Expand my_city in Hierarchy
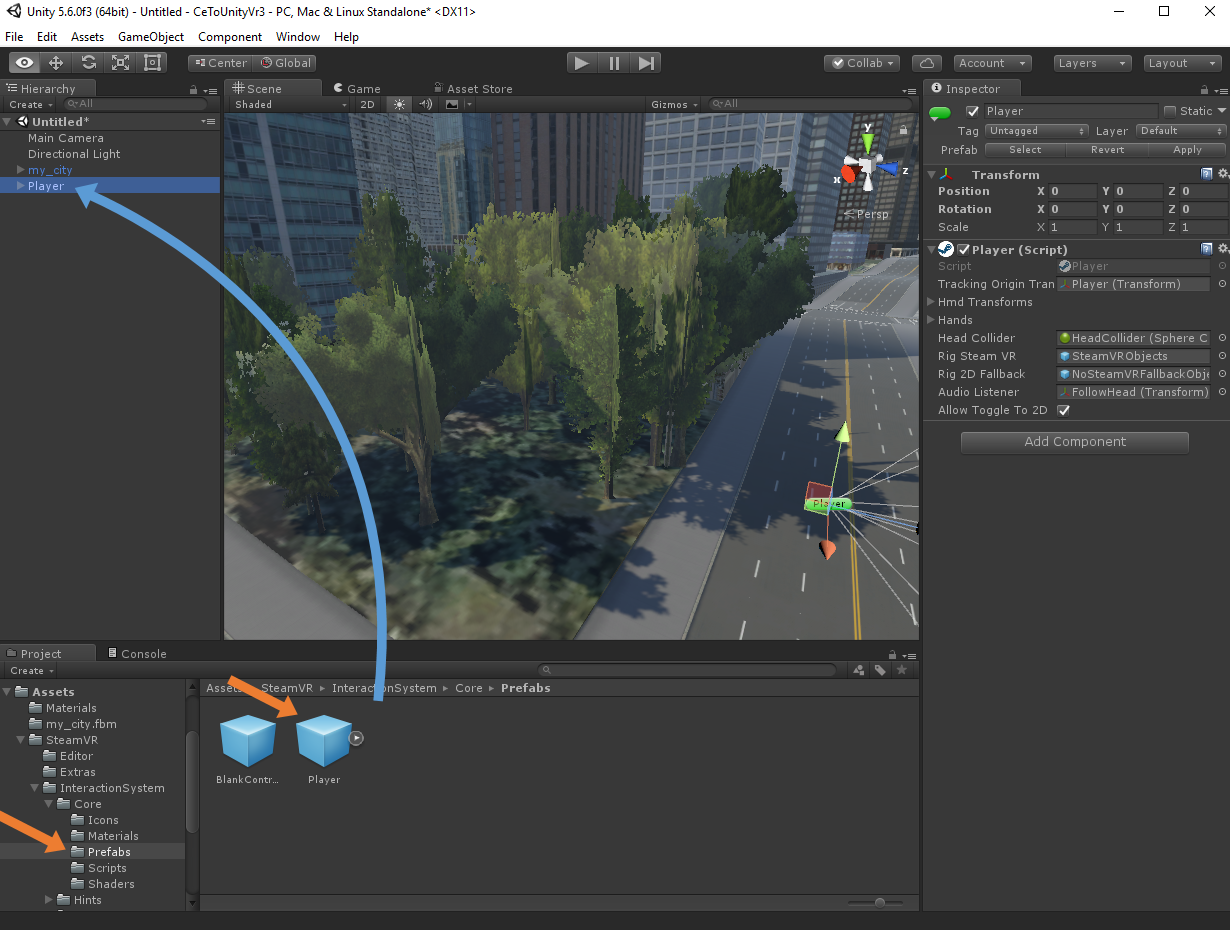 21,170
